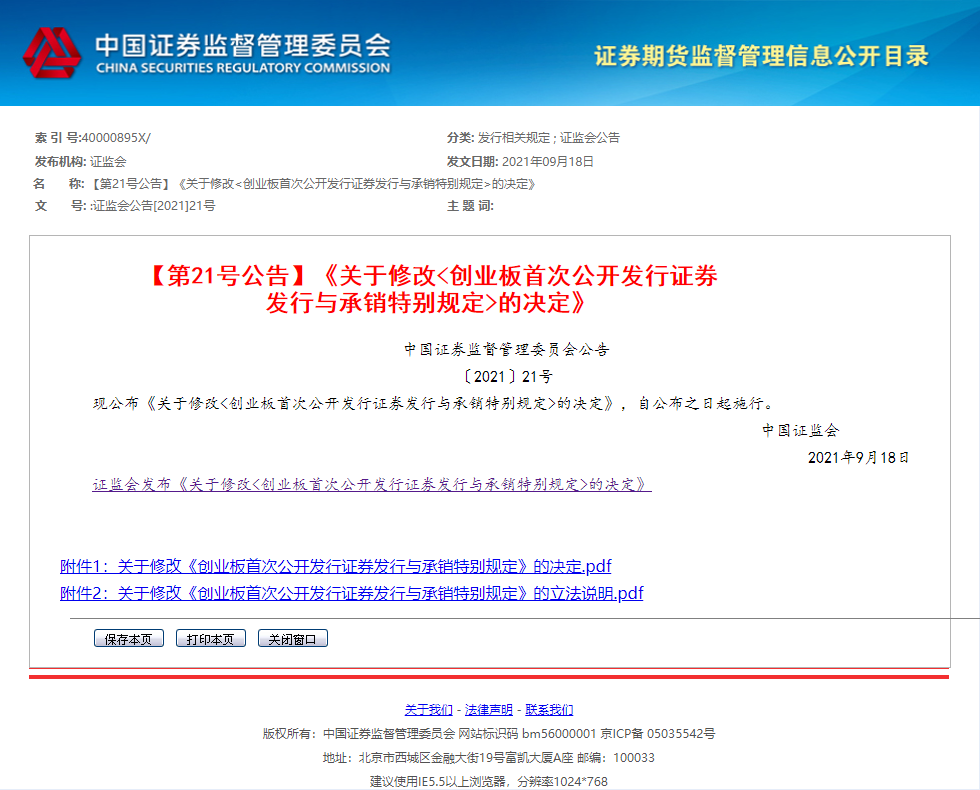The height and width of the screenshot is (790, 980).
Task: Click the 名称 document name line
Action: pyautogui.click(x=313, y=184)
